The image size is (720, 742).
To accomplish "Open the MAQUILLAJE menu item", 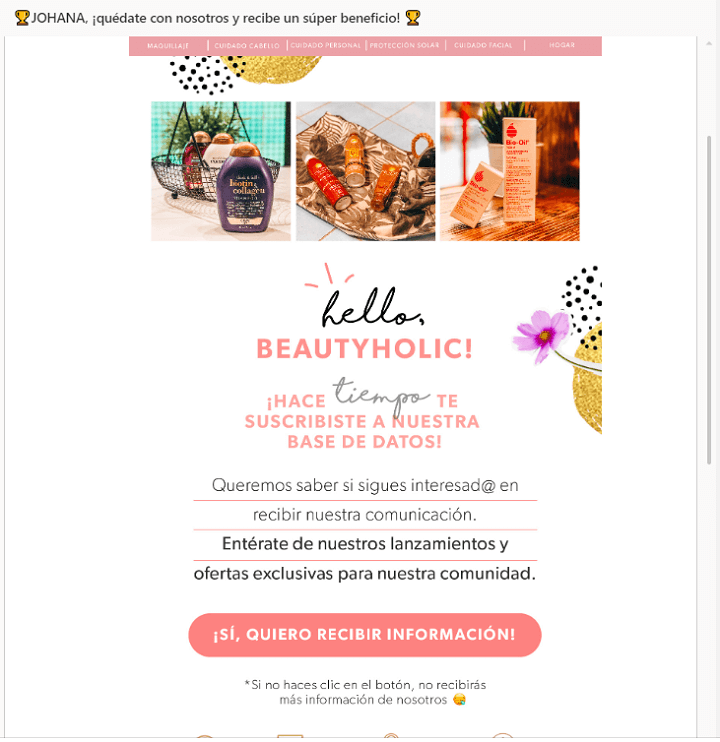I will tap(168, 46).
